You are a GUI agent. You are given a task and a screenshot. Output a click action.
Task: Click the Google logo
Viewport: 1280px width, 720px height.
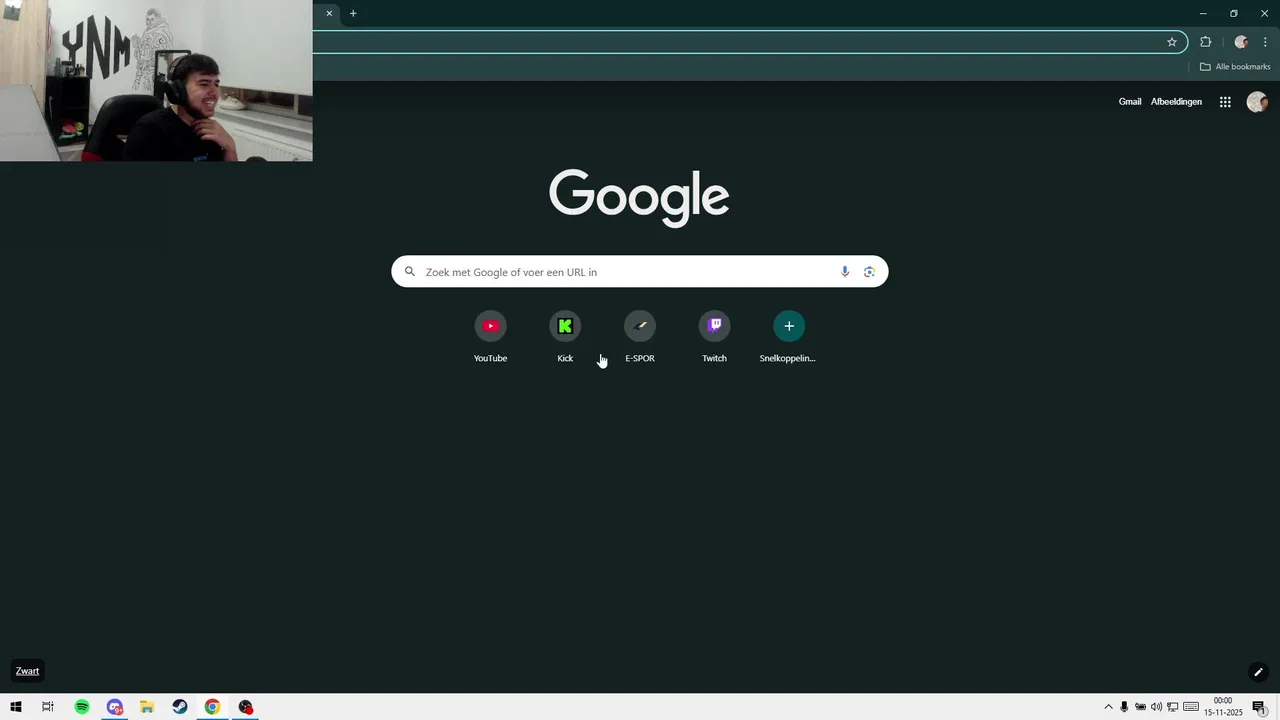(x=639, y=197)
